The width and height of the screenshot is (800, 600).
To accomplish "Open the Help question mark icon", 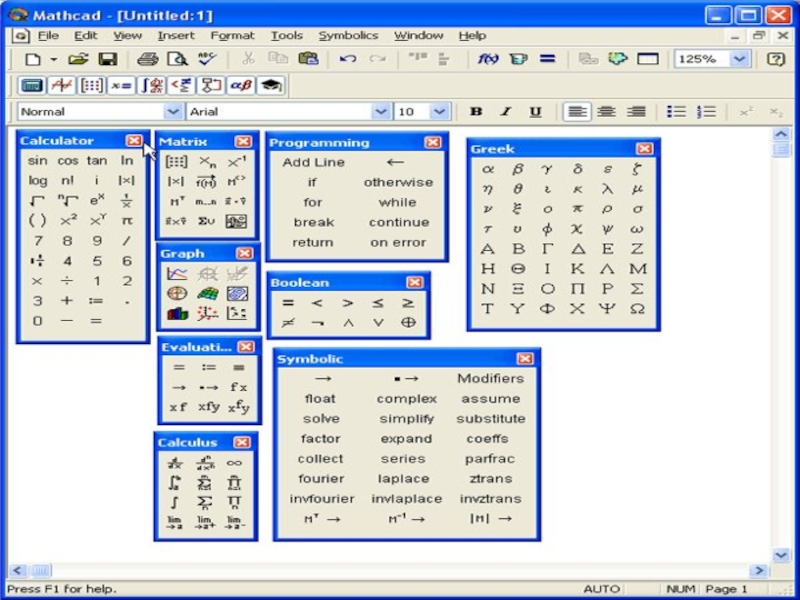I will click(x=776, y=59).
